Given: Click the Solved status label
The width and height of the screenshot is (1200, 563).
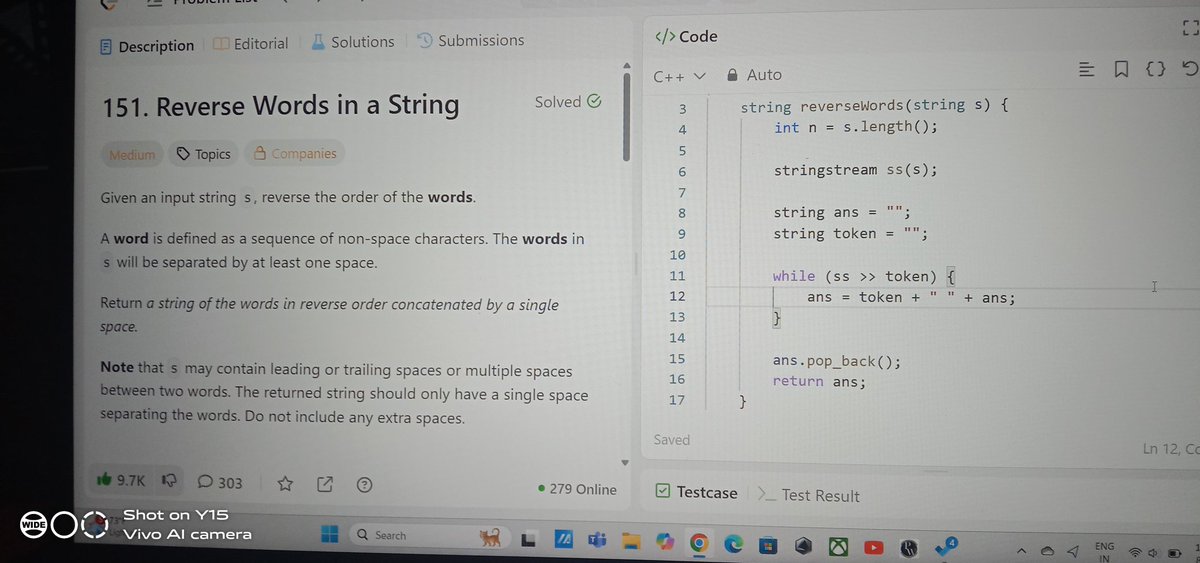Looking at the screenshot, I should (x=568, y=102).
